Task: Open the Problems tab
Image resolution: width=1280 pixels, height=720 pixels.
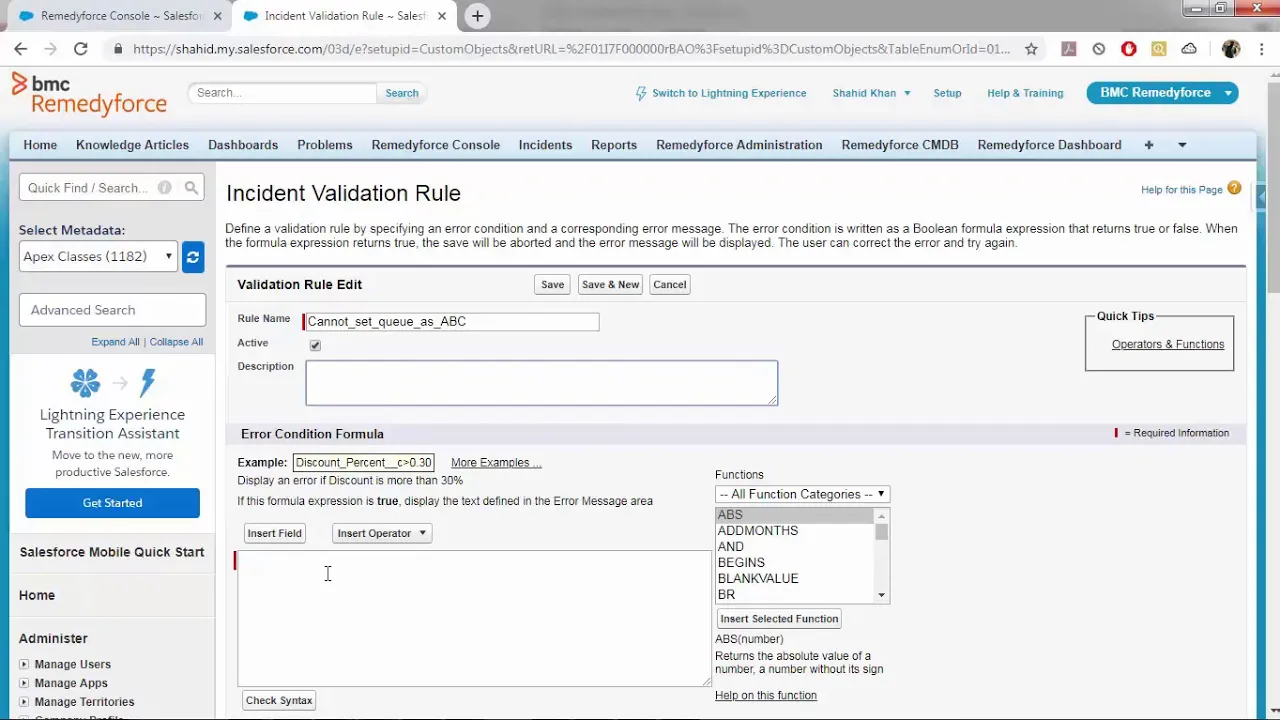Action: point(325,145)
